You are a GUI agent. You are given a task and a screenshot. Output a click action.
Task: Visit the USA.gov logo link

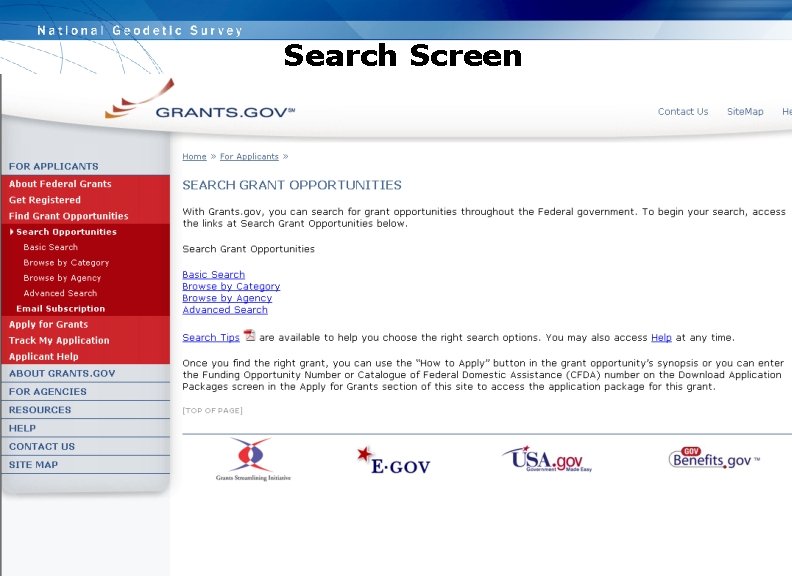pos(547,459)
